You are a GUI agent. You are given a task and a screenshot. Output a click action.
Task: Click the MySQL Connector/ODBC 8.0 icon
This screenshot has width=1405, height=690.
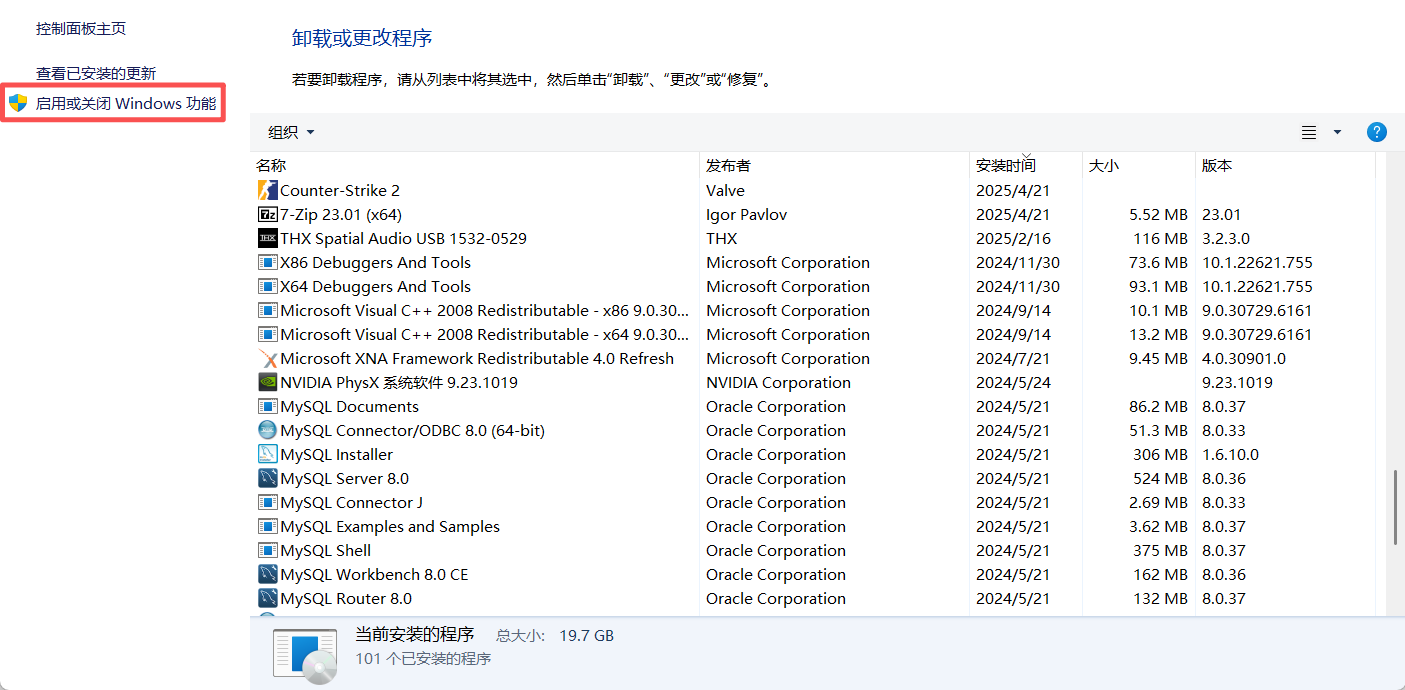pyautogui.click(x=267, y=430)
